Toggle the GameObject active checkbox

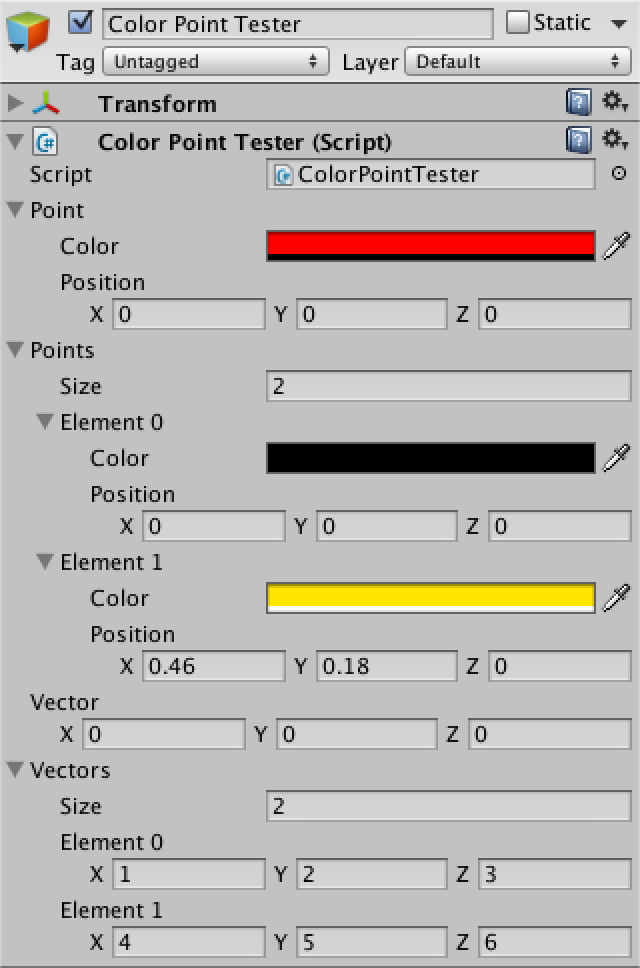click(x=80, y=23)
